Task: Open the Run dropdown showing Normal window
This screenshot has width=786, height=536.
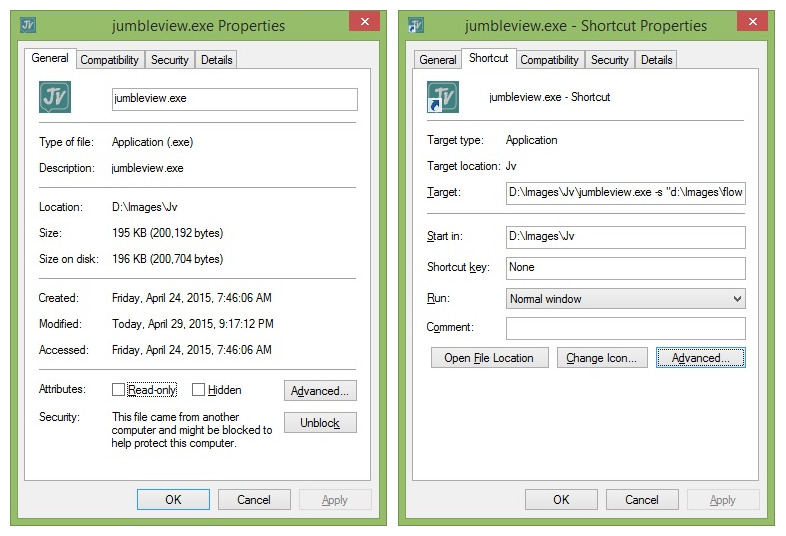Action: click(x=626, y=299)
